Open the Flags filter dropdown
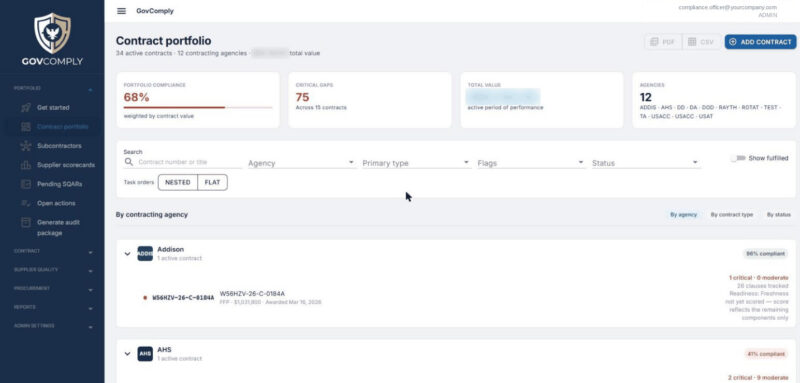800x383 pixels. (x=531, y=163)
